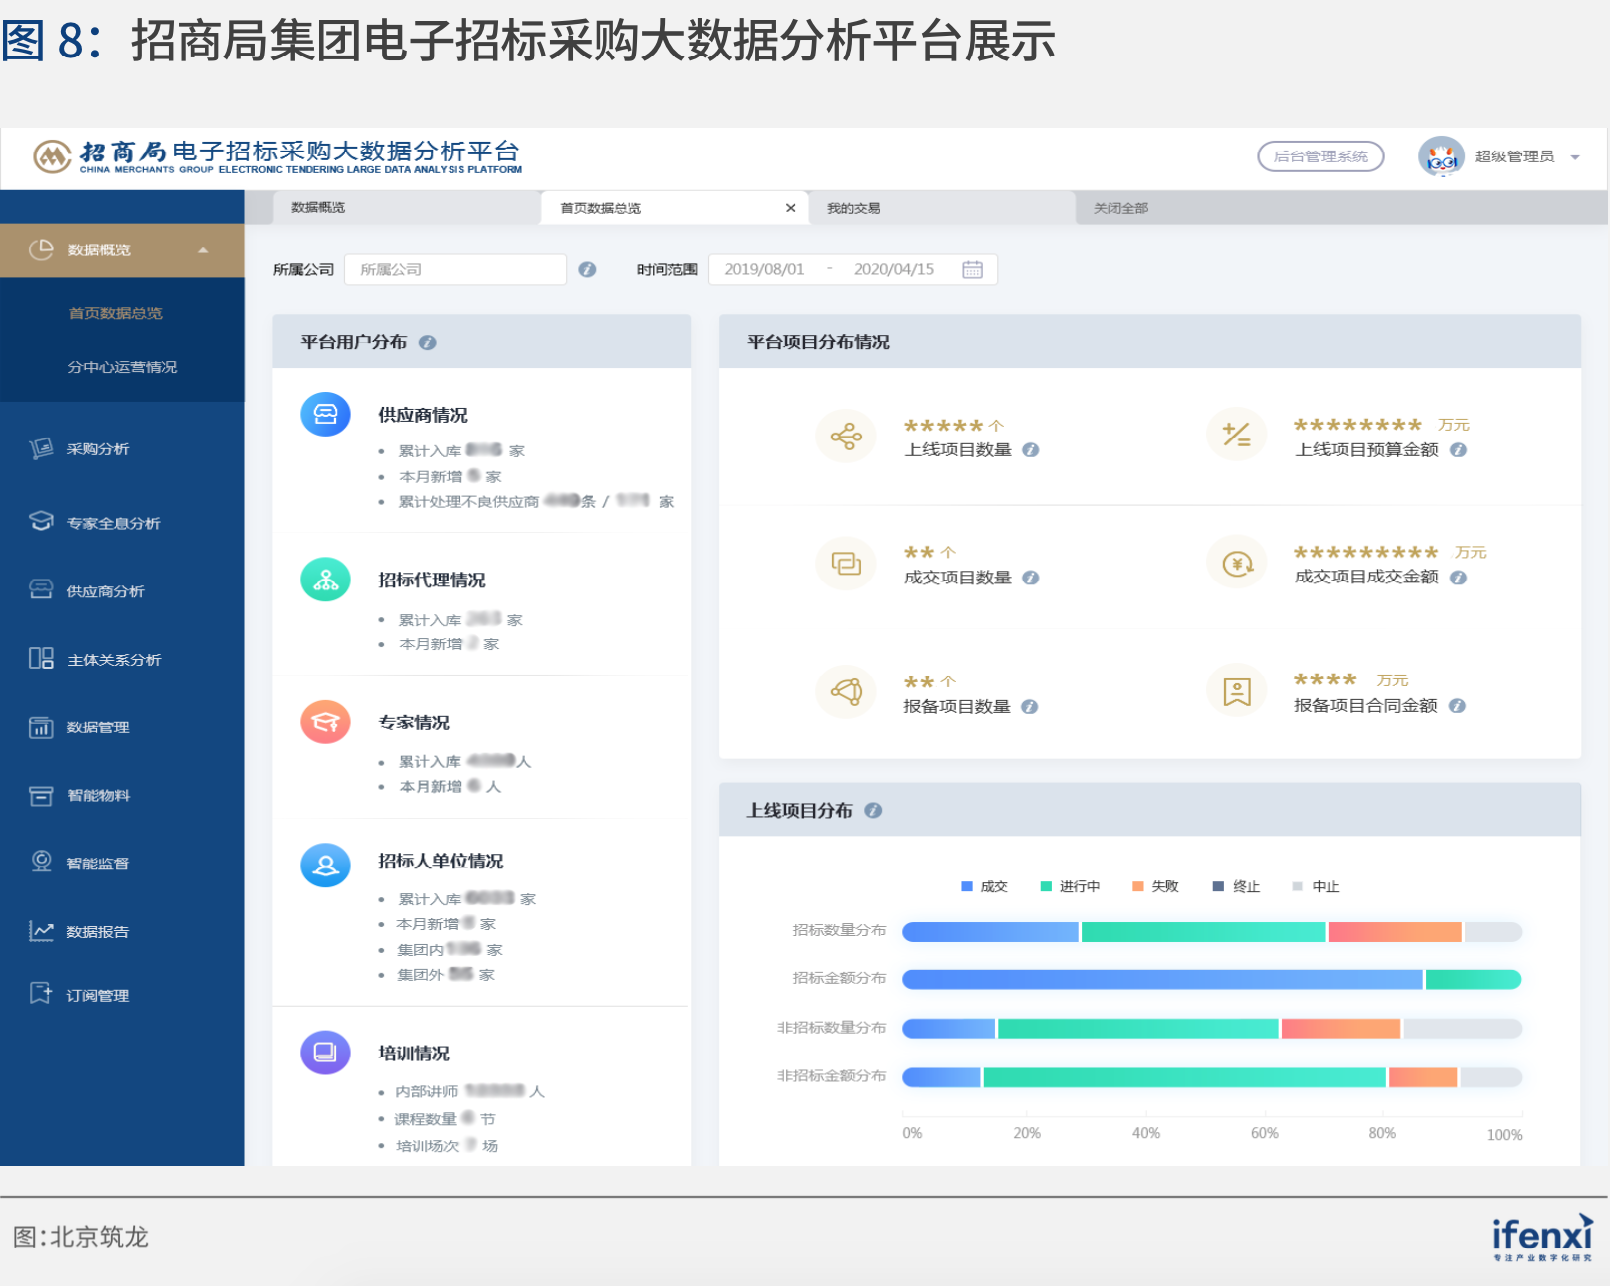Toggle the 中止 legend item
This screenshot has width=1610, height=1286.
[x=1316, y=887]
